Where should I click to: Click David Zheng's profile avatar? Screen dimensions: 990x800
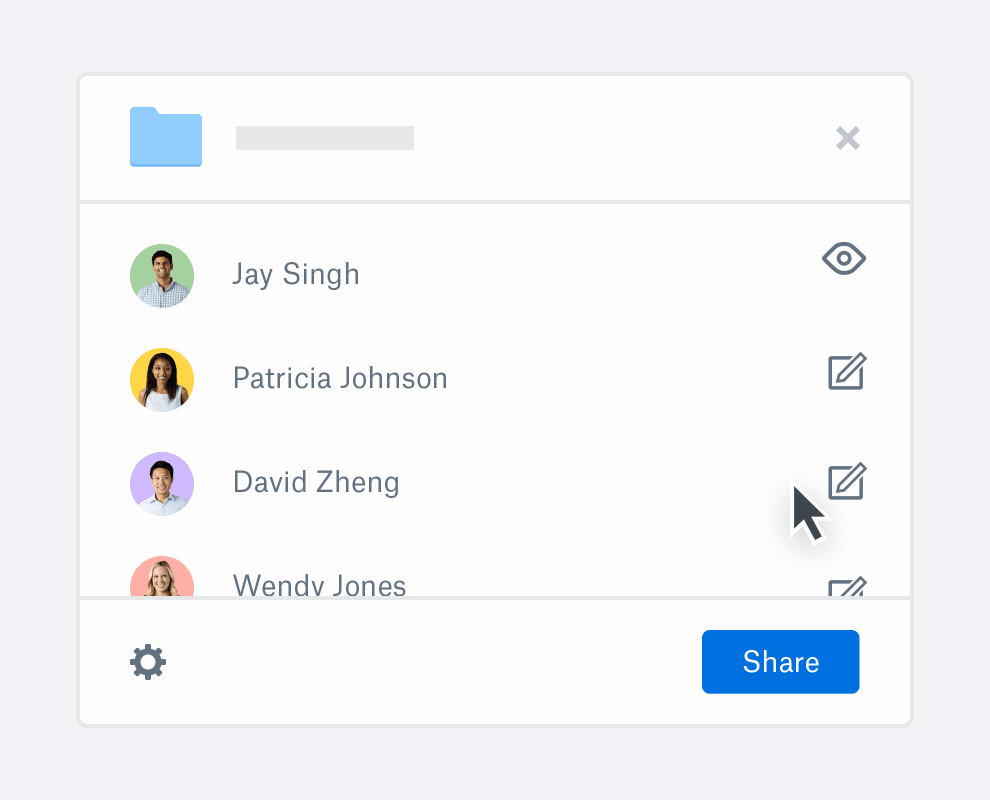click(x=162, y=483)
